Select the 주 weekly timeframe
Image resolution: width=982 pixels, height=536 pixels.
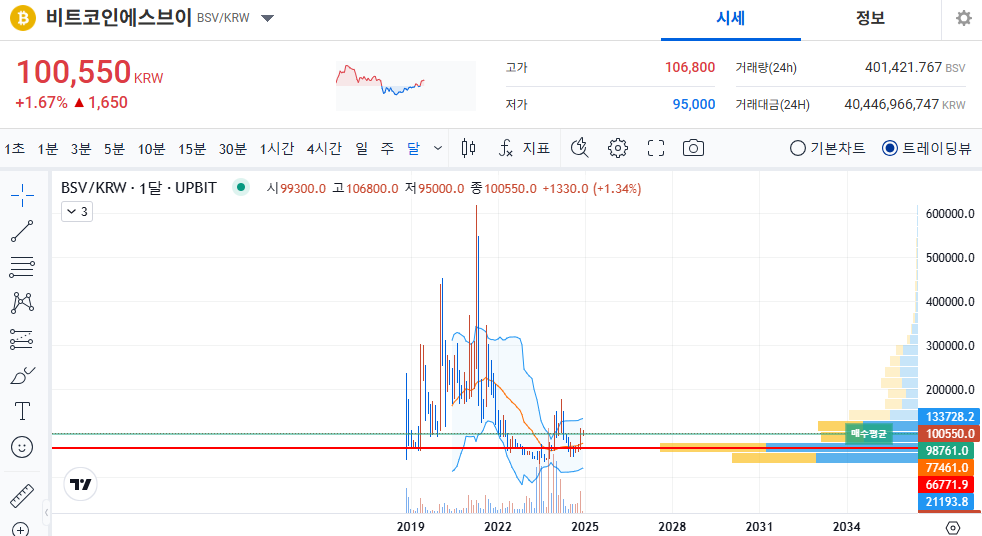[x=387, y=149]
